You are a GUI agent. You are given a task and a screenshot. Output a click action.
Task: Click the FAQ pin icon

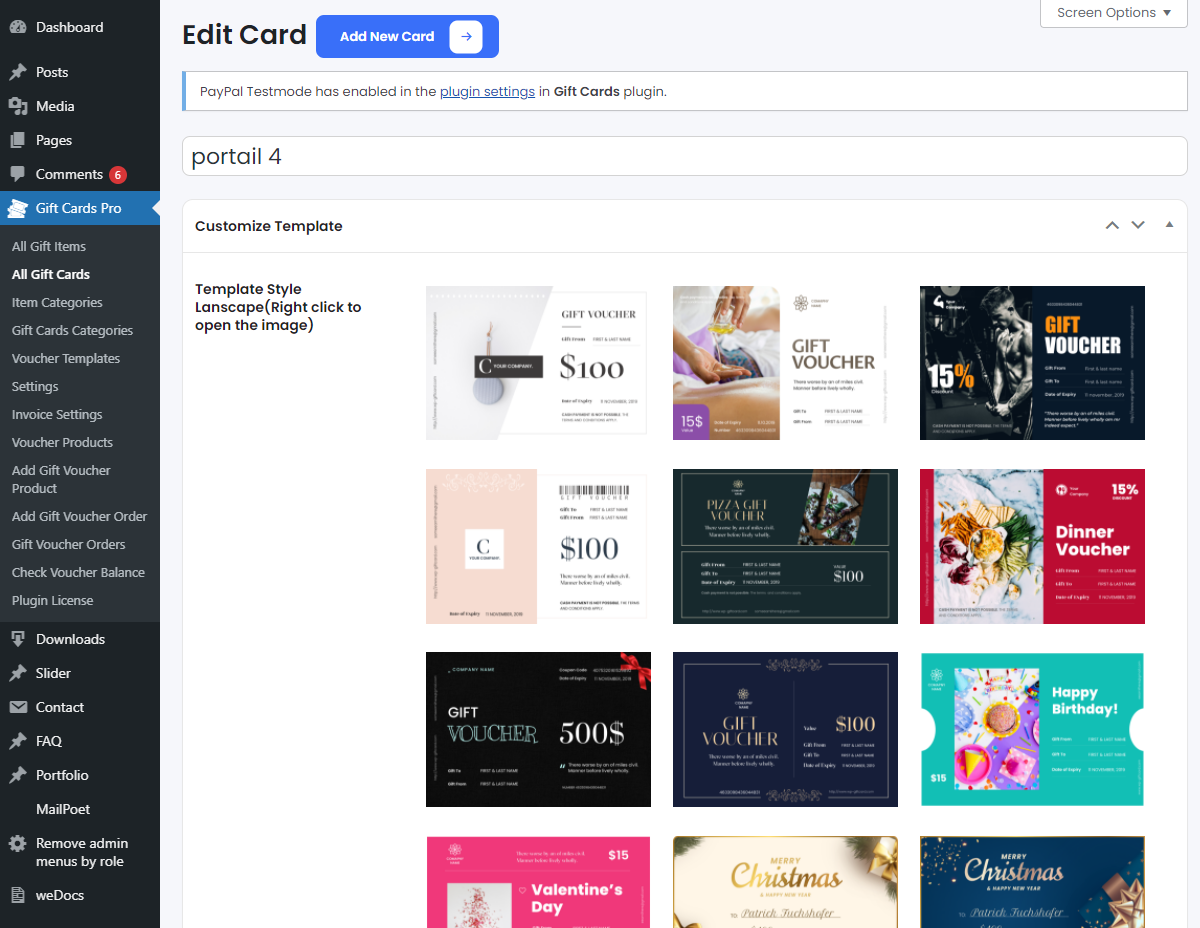[x=18, y=741]
